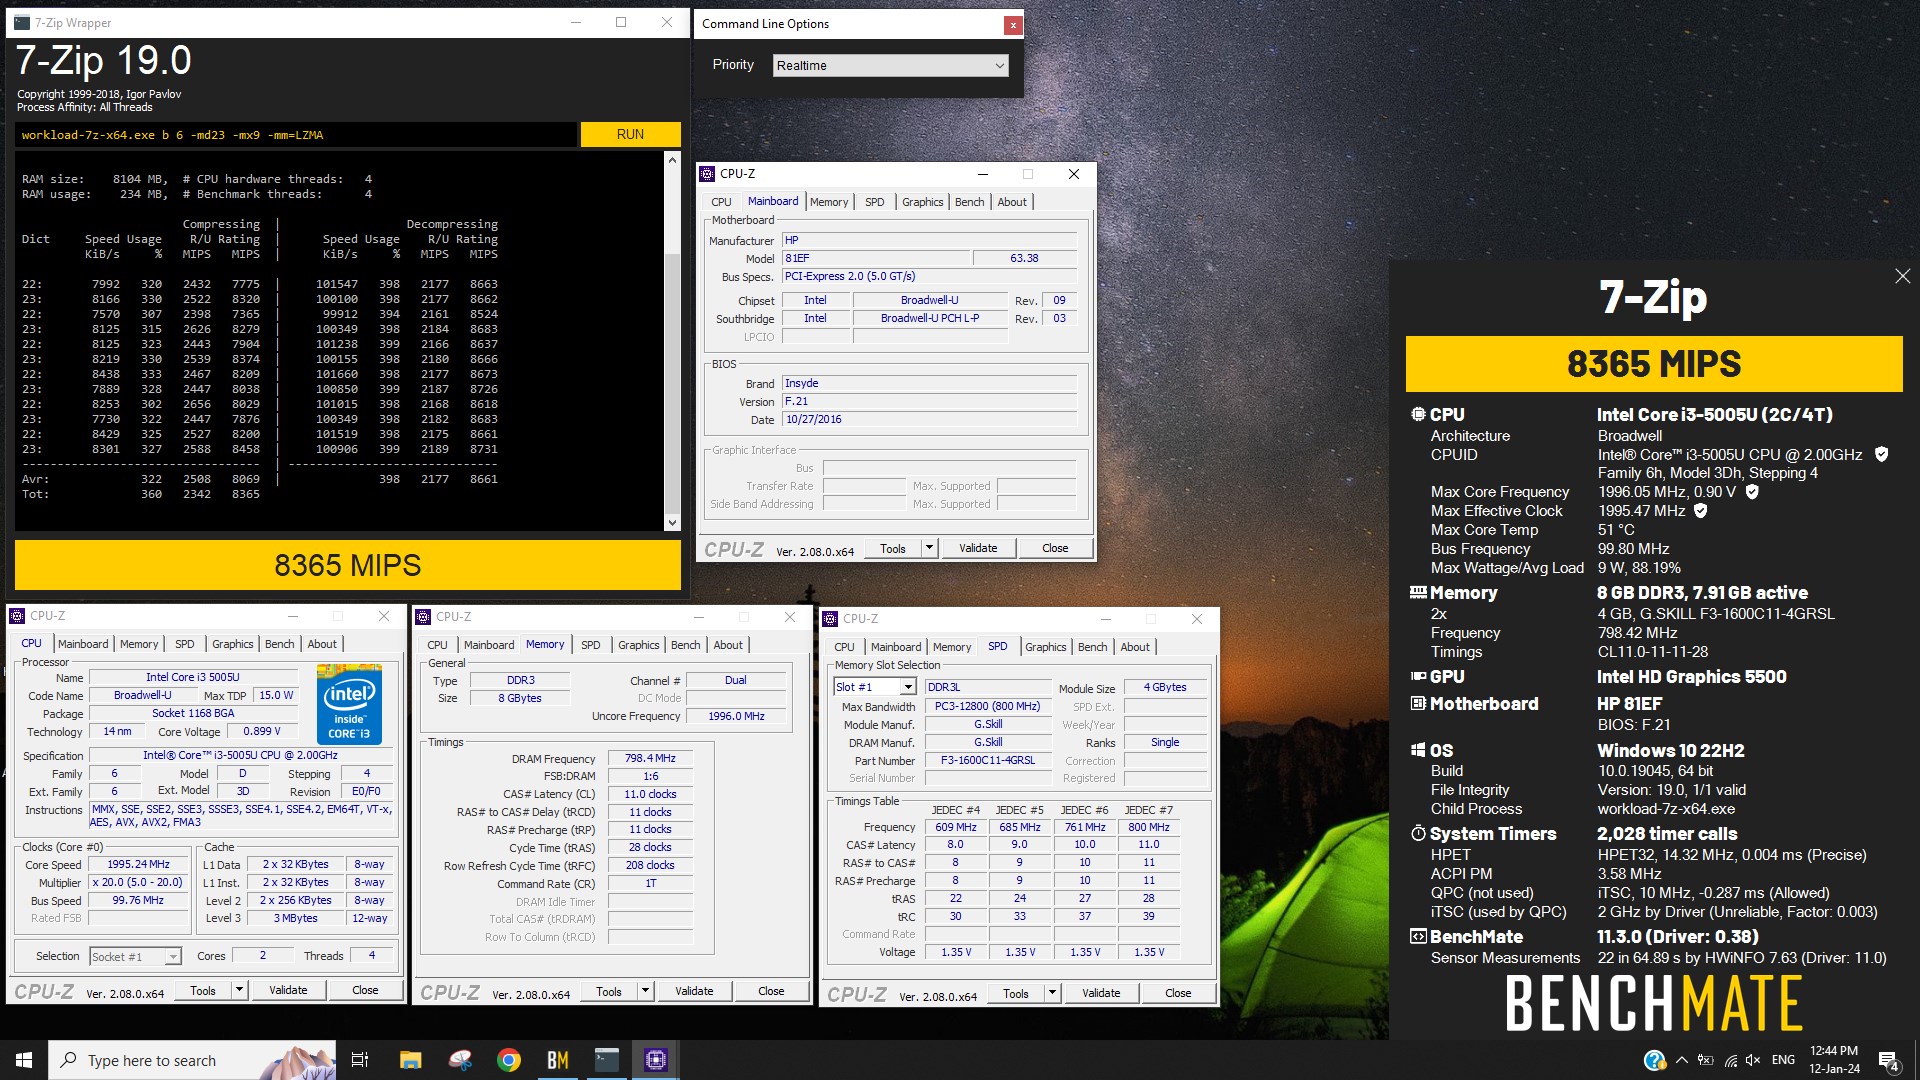Click the BIOS date 10/27/2016 value

point(929,419)
